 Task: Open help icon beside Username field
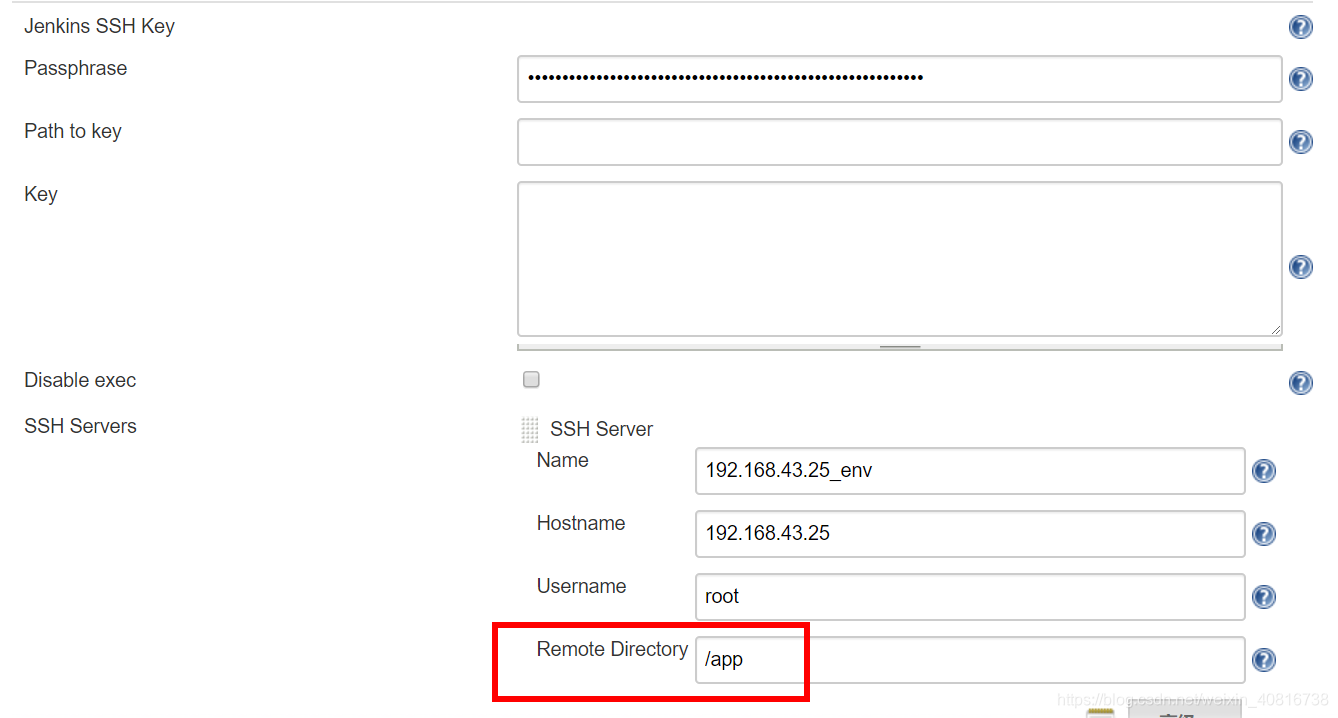tap(1263, 597)
